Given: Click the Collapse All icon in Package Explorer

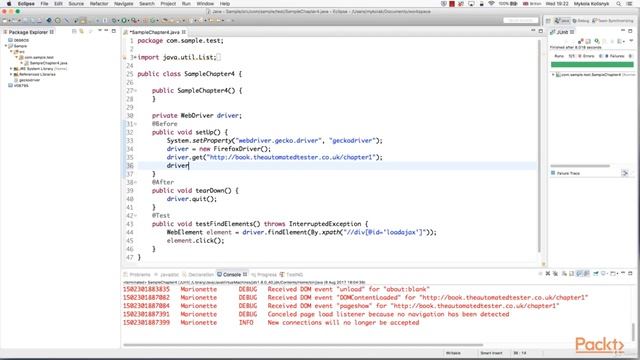Looking at the screenshot, I should point(74,31).
